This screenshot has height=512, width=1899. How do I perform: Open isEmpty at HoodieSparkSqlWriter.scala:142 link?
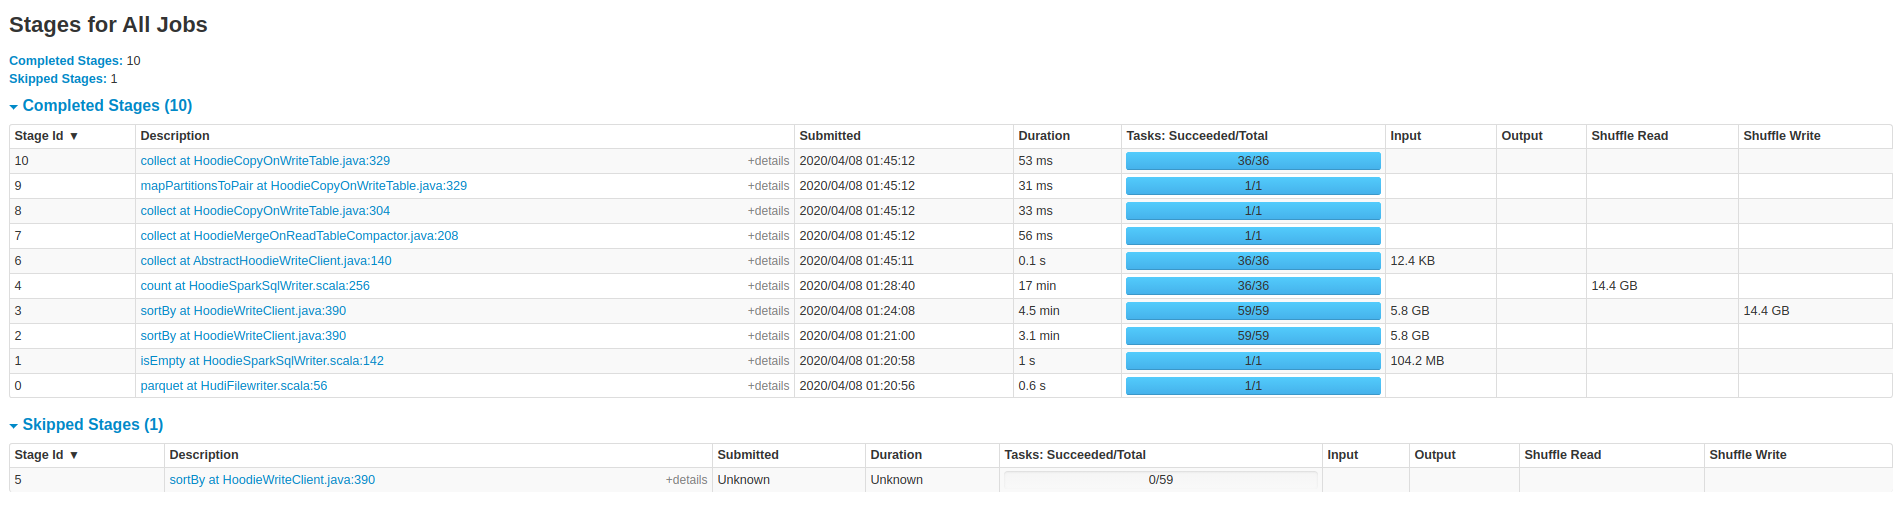tap(262, 361)
